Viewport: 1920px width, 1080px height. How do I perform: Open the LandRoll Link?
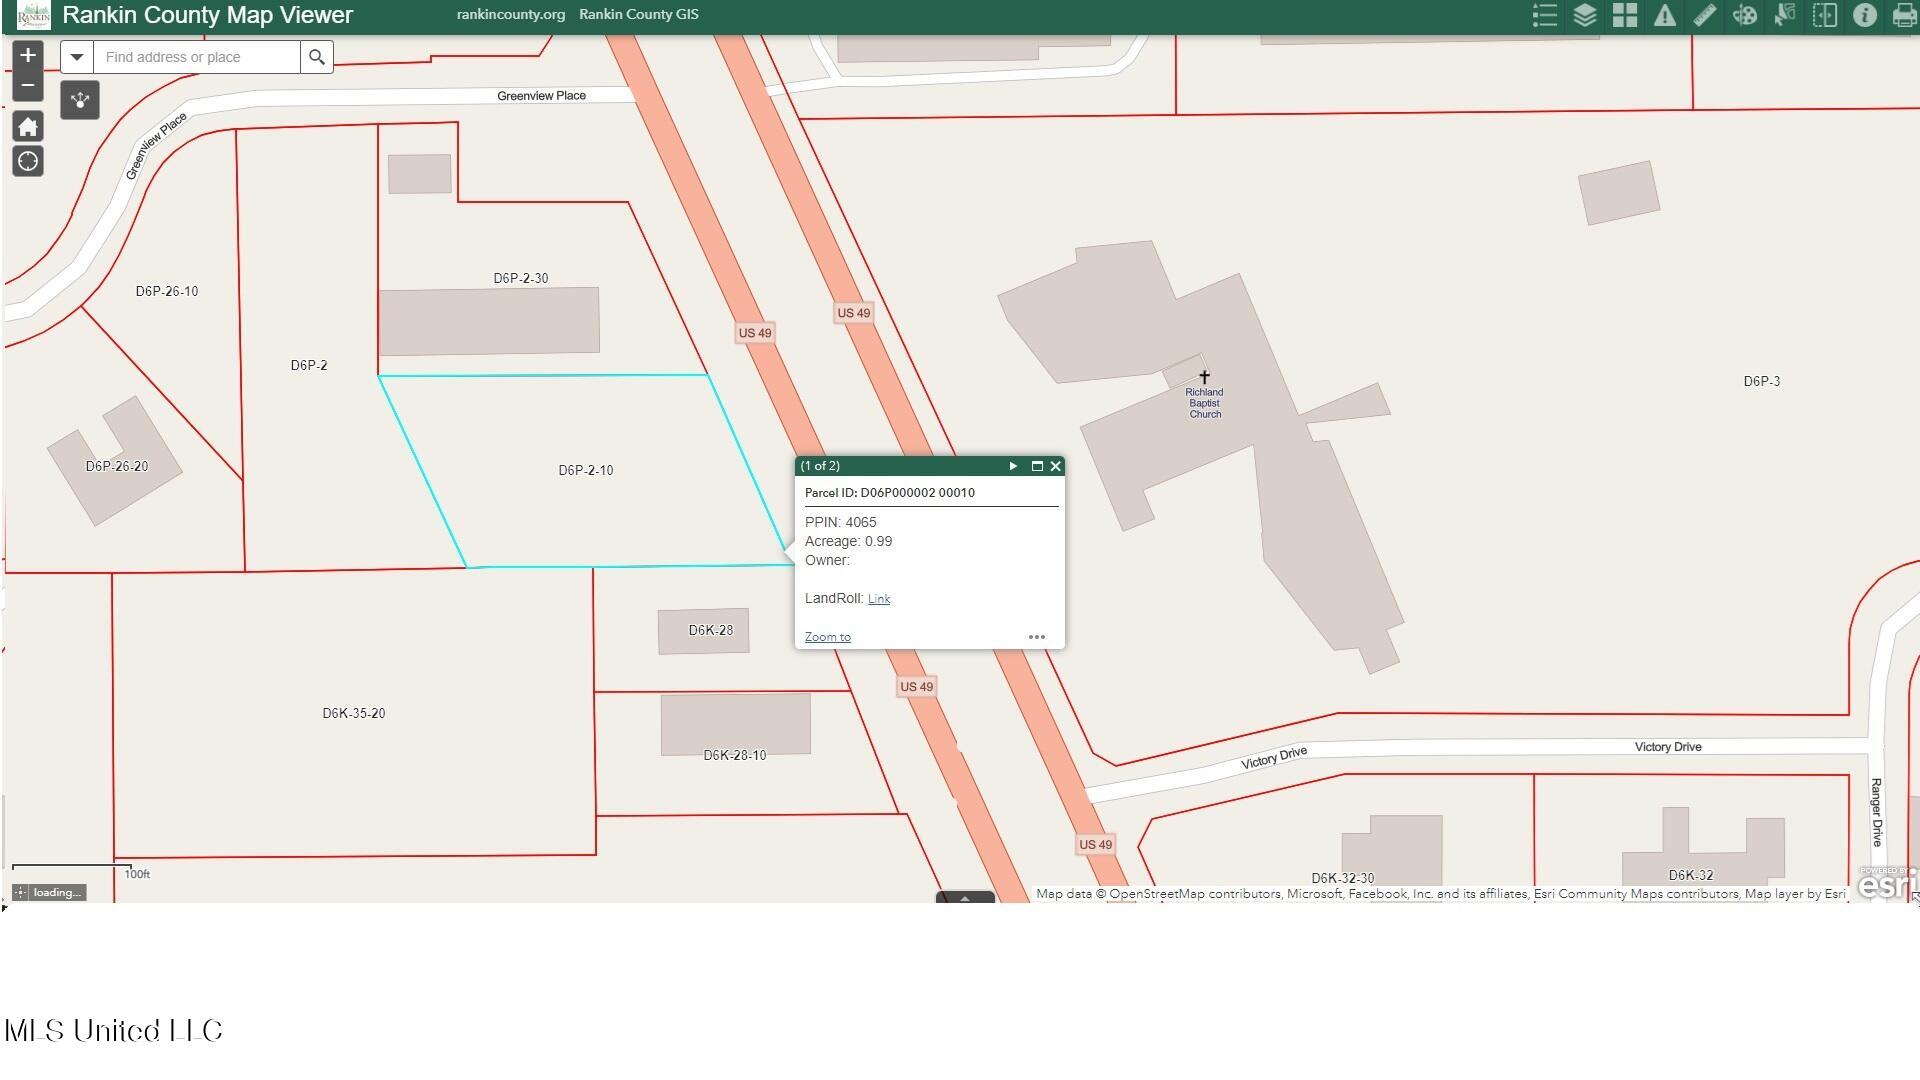[x=879, y=599]
